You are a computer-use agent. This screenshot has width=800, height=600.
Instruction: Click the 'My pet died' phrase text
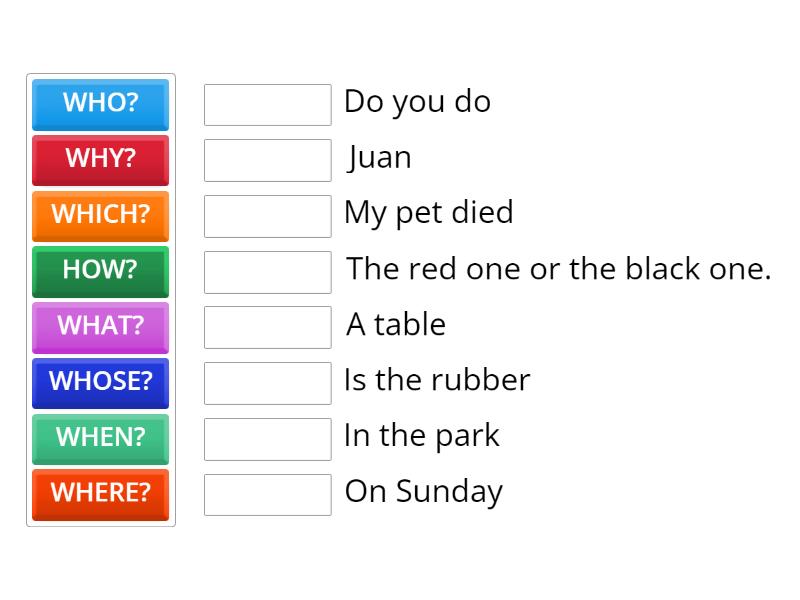click(x=428, y=213)
